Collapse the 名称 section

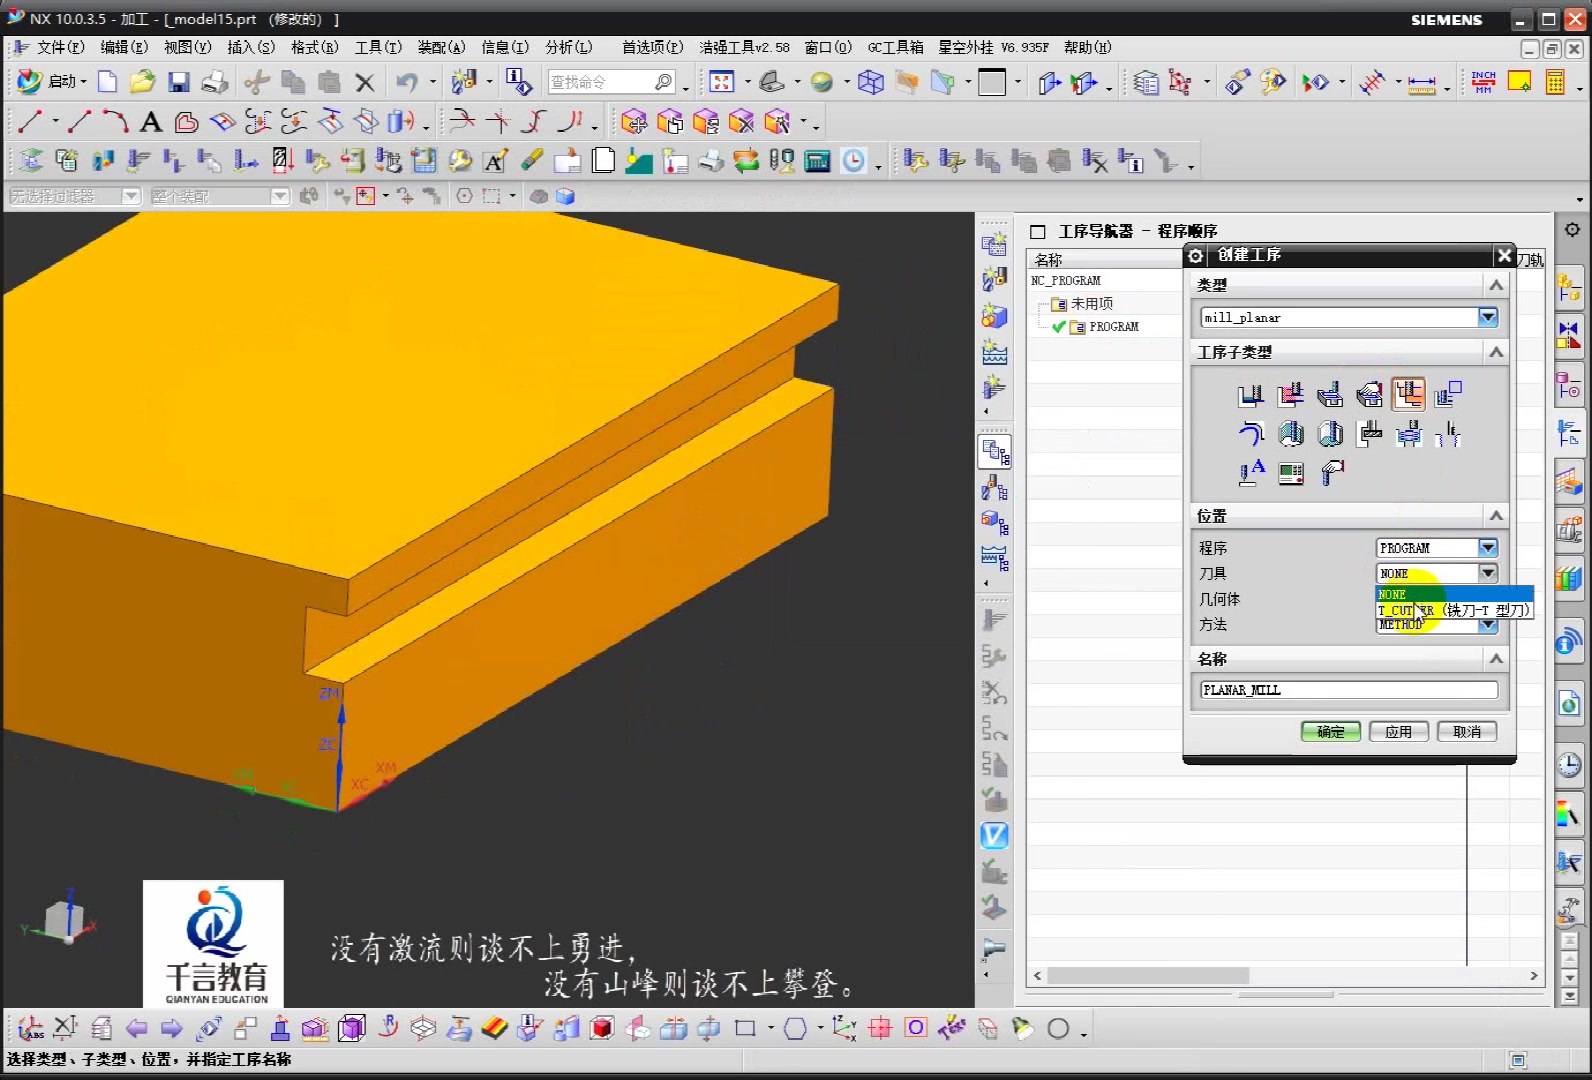click(1496, 659)
